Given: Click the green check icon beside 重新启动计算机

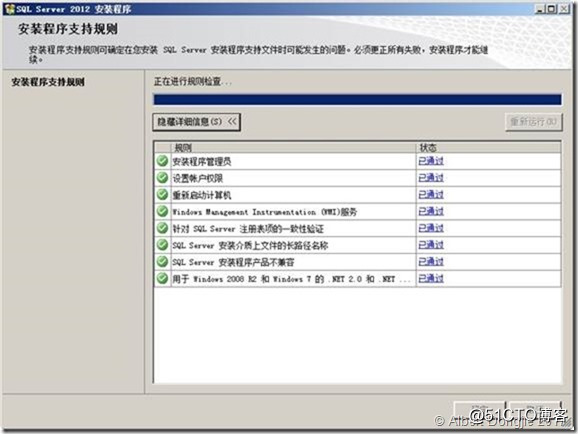Looking at the screenshot, I should point(162,194).
